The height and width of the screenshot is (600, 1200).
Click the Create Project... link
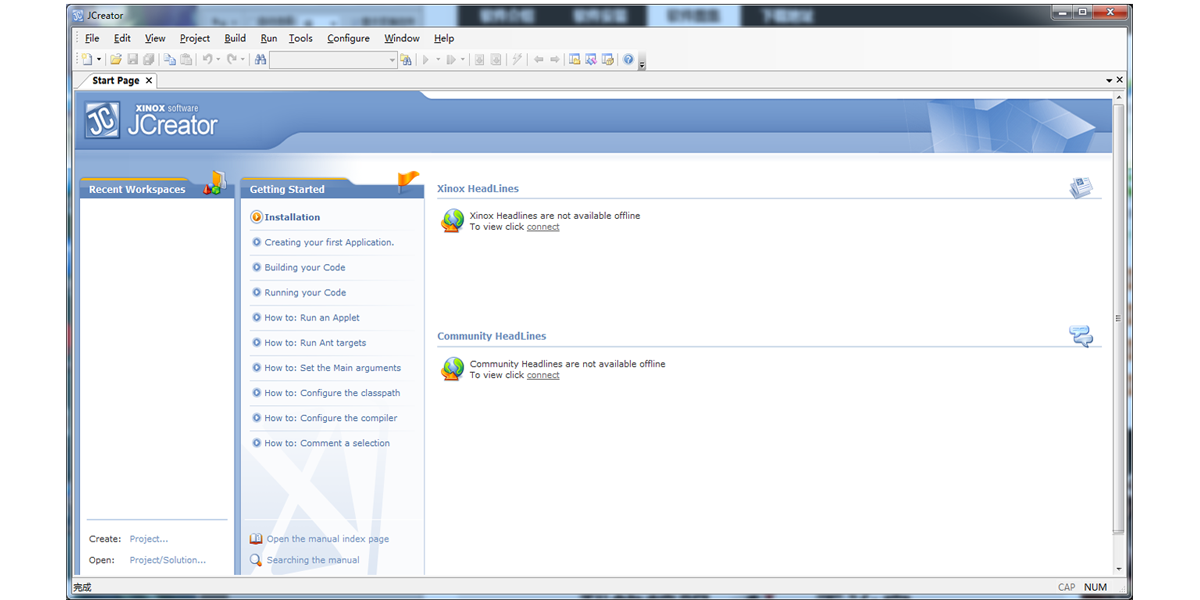149,539
